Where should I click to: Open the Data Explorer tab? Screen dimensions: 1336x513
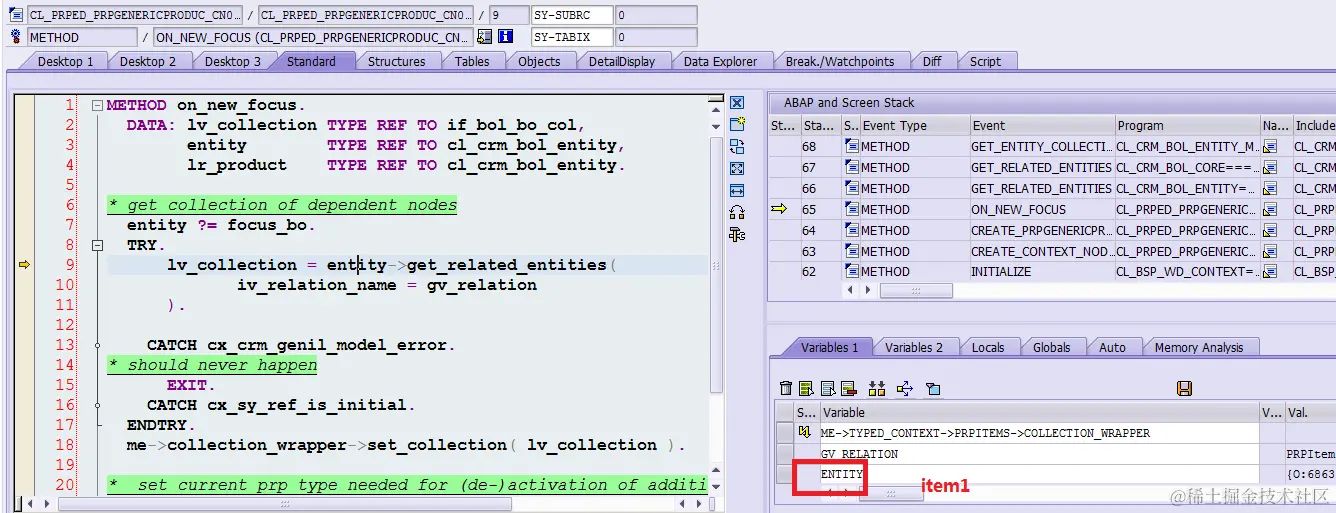721,61
